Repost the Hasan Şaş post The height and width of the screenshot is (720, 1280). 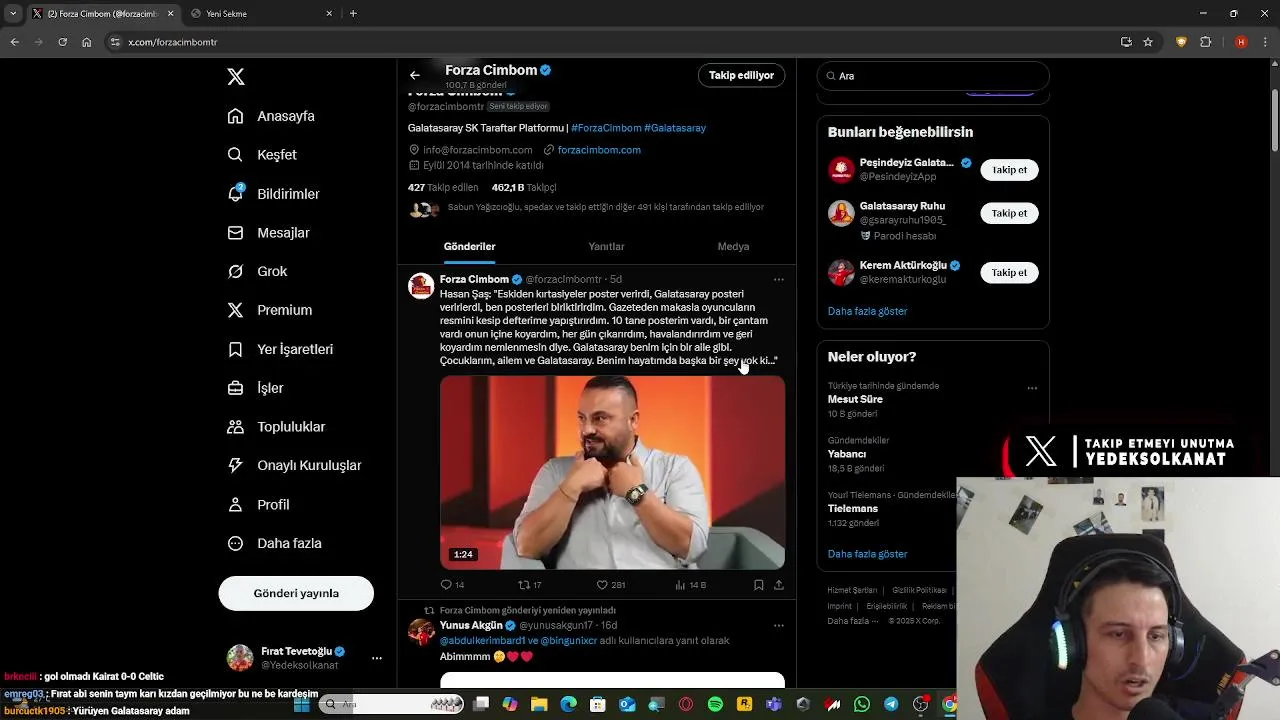[x=529, y=585]
